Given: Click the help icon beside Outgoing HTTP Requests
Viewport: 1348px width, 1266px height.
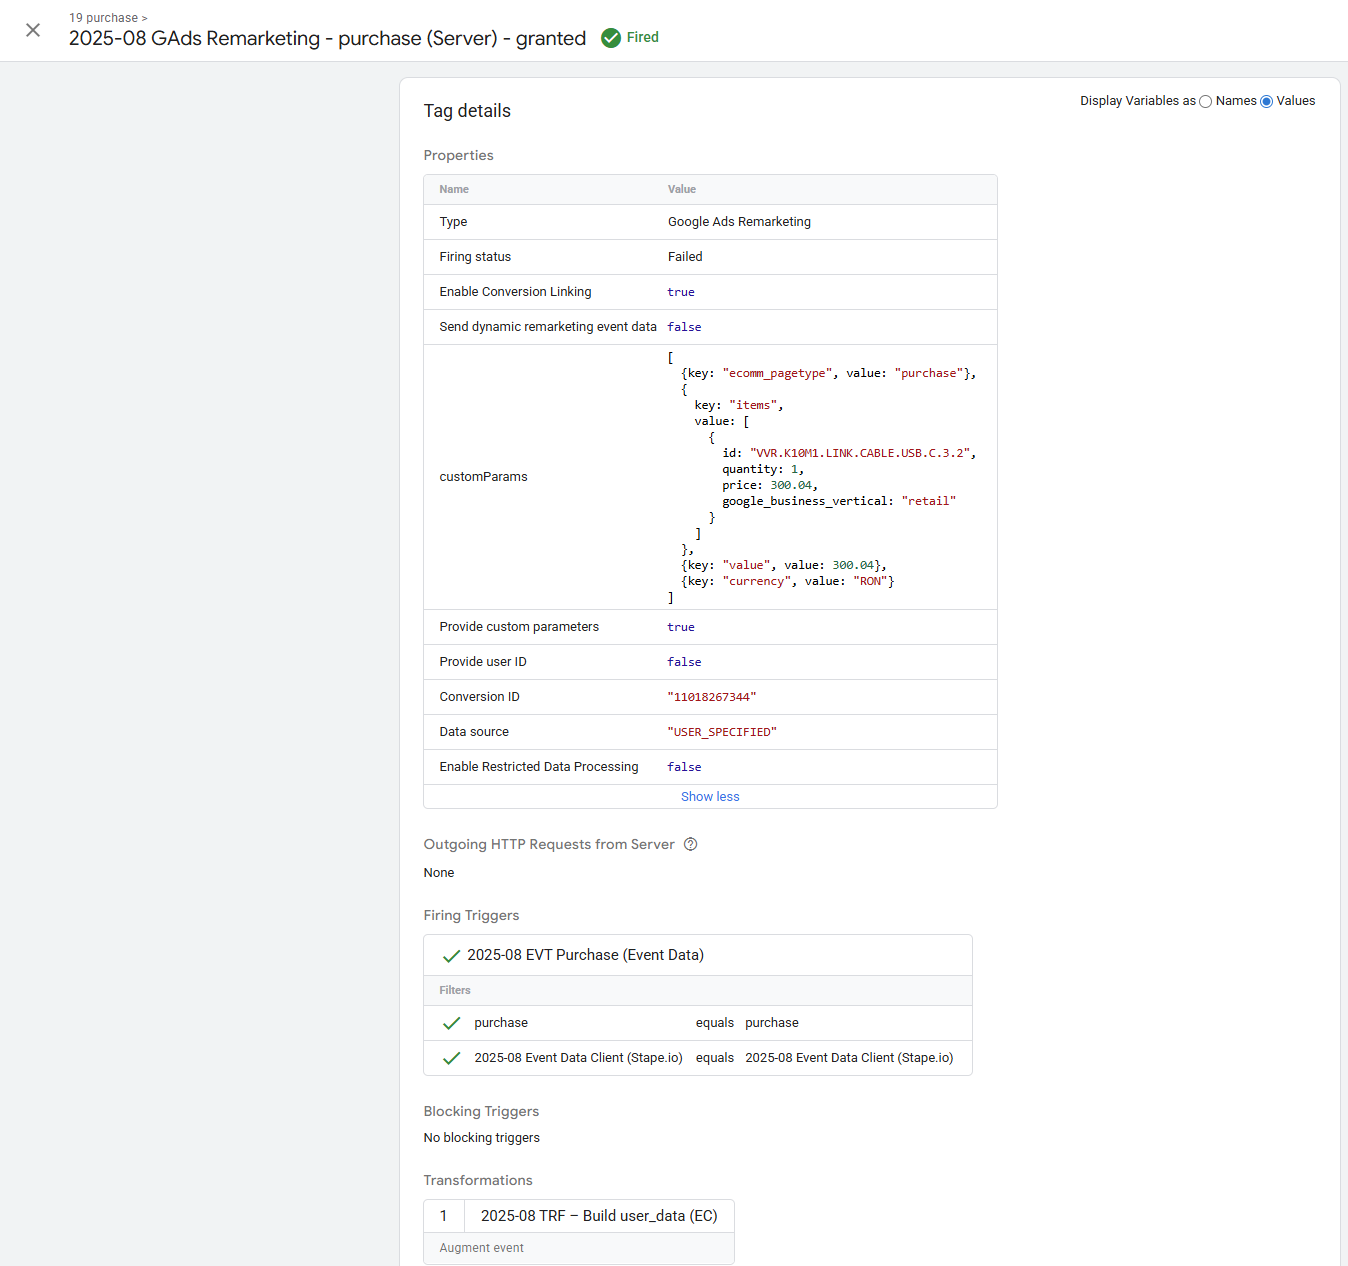Looking at the screenshot, I should [690, 844].
